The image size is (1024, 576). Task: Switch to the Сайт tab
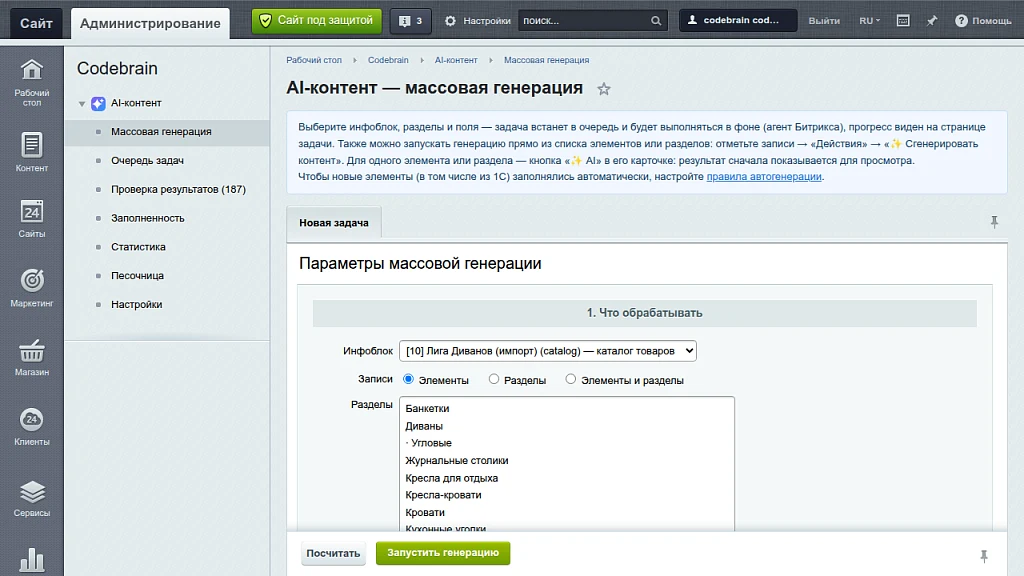[36, 24]
